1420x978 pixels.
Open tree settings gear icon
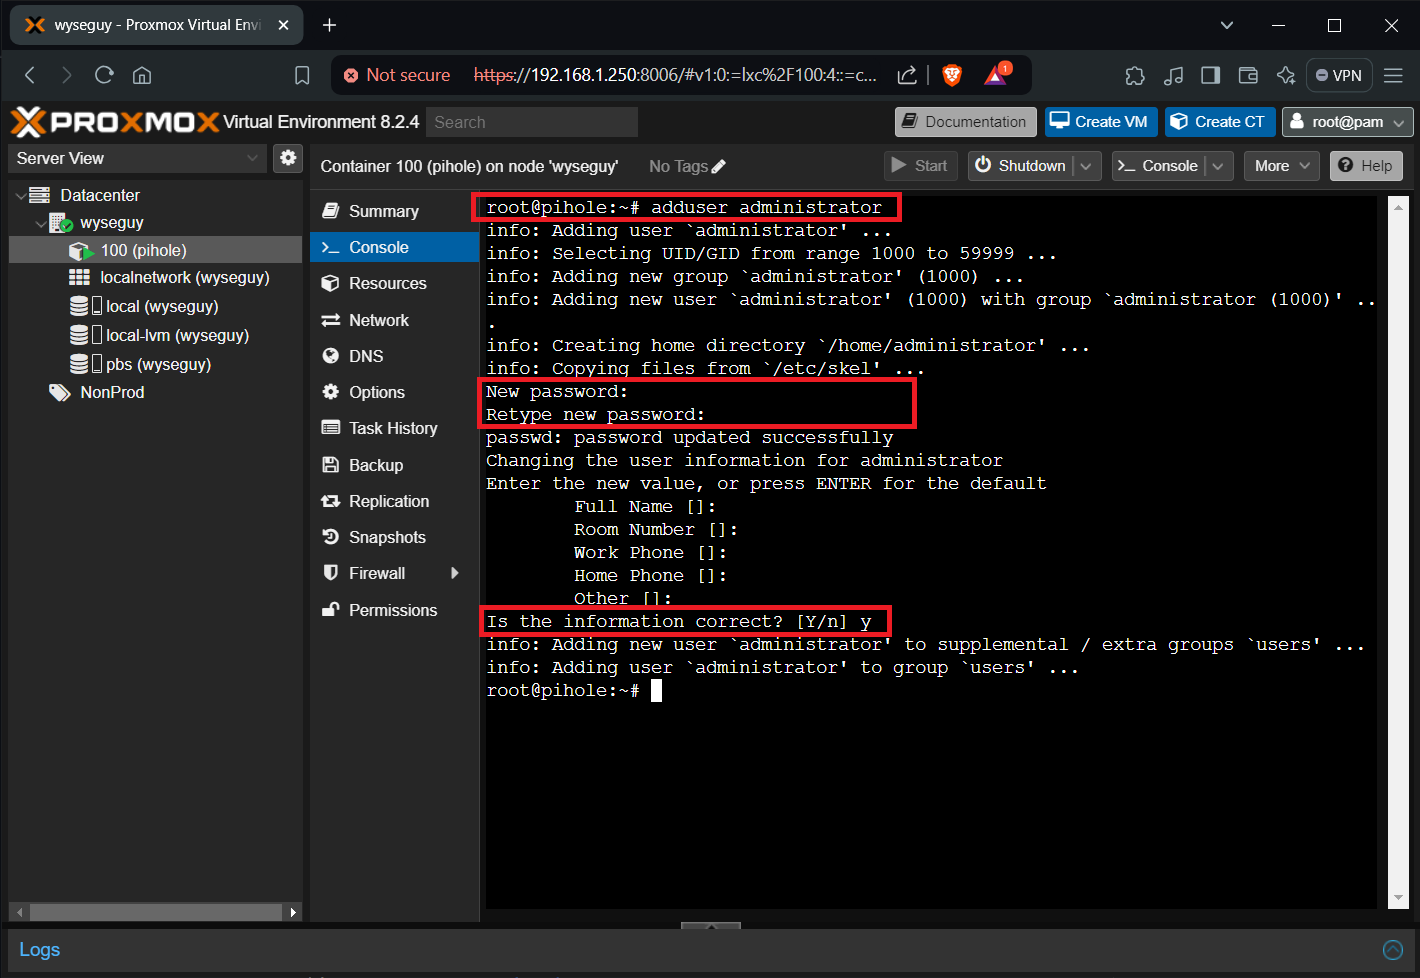[x=288, y=157]
